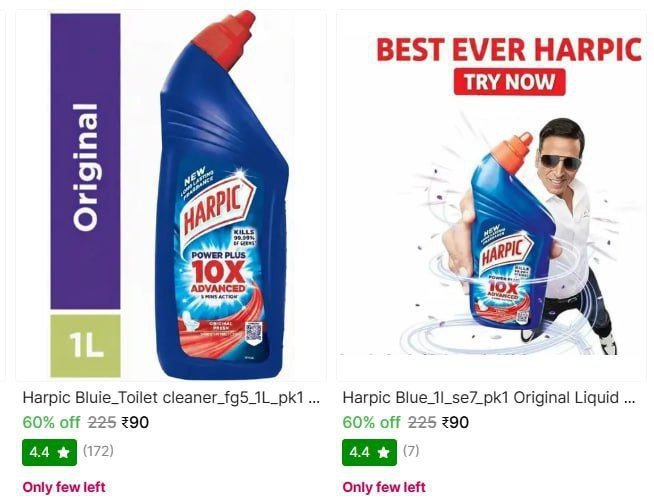The image size is (654, 503).
Task: Click the second product's 60% off label
Action: (371, 423)
